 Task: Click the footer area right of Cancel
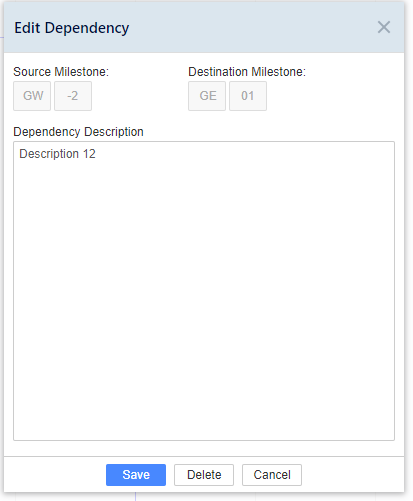coord(353,475)
